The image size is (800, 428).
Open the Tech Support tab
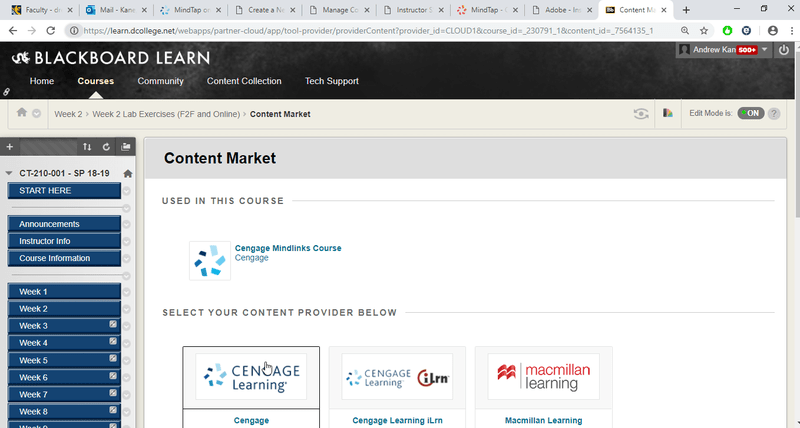point(332,81)
